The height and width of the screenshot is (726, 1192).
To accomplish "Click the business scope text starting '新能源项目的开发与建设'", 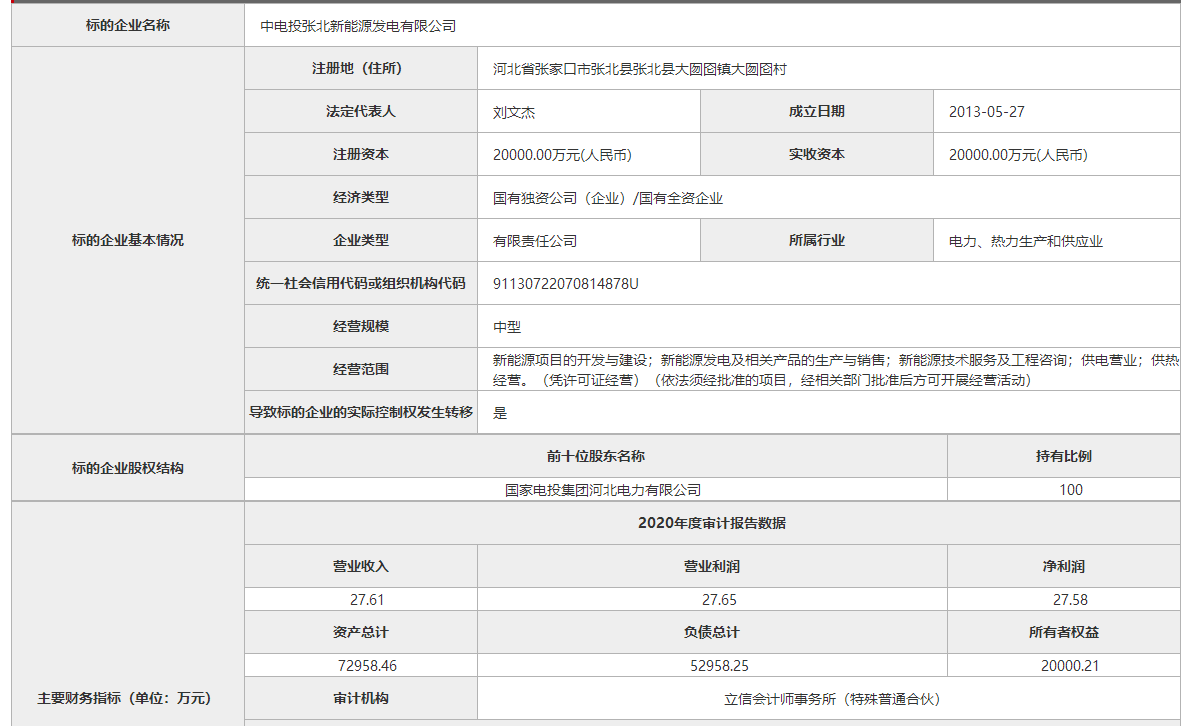I will tap(835, 370).
